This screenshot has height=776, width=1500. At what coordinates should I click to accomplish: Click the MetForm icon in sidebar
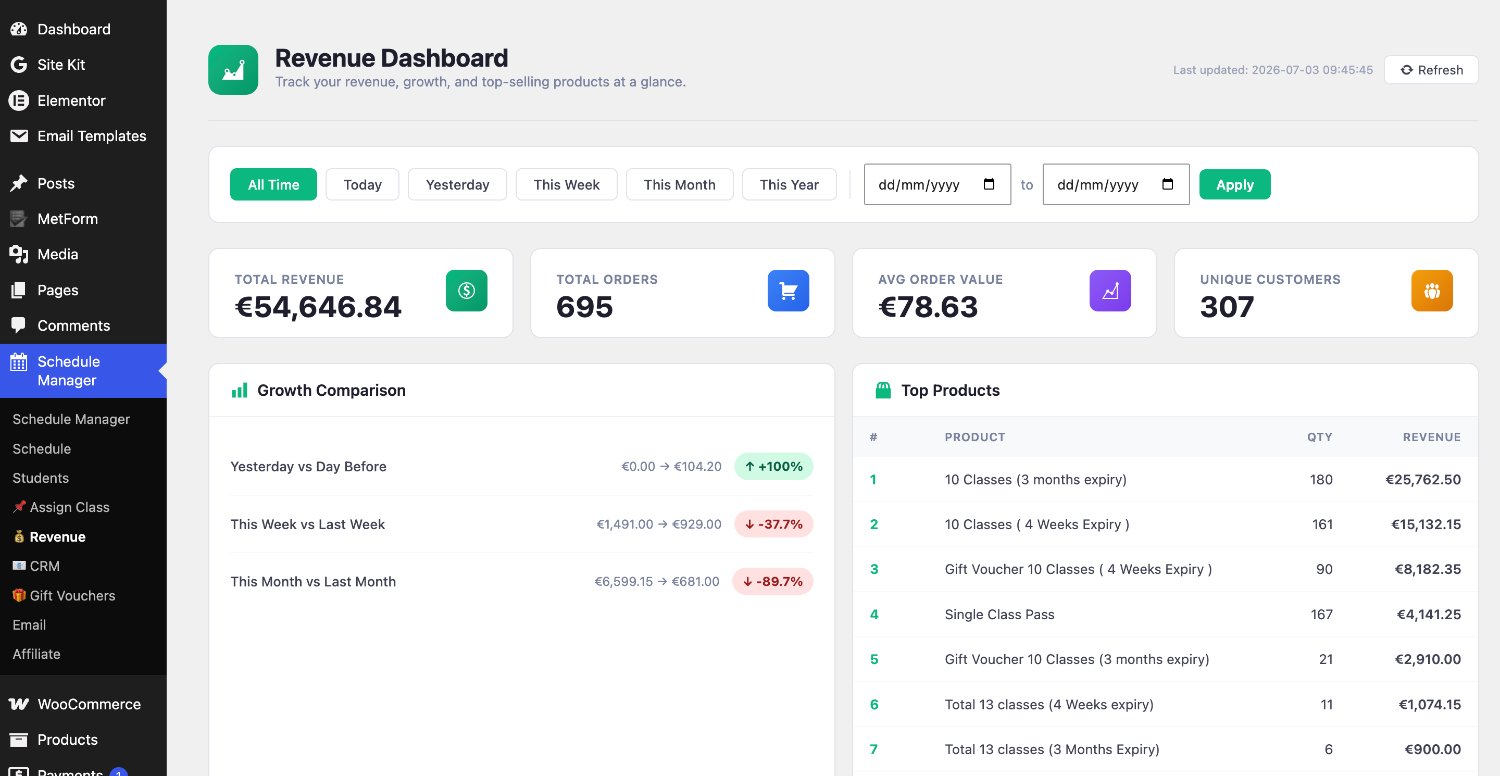(x=18, y=218)
